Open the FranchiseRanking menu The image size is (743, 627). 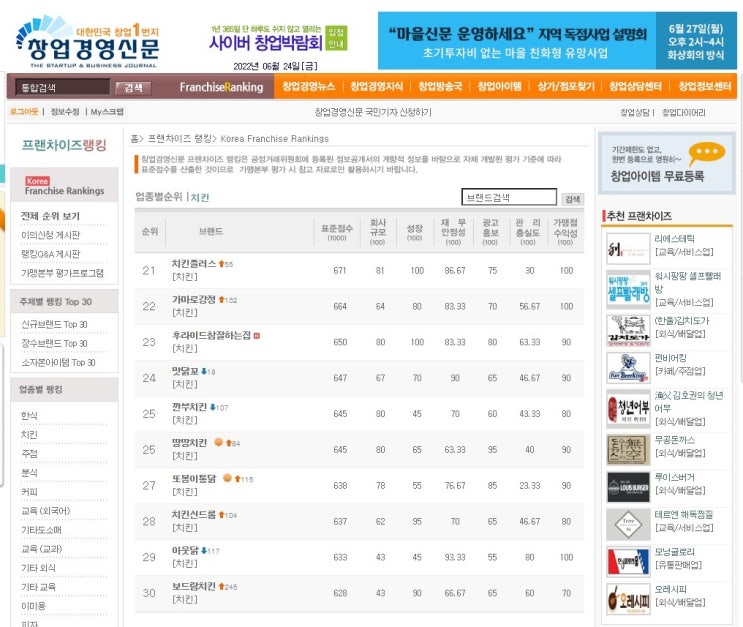(221, 87)
